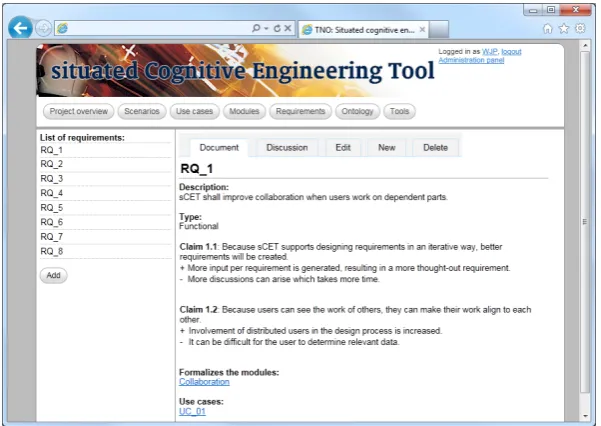Minimize the browser window
This screenshot has height=426, width=601.
(x=533, y=10)
